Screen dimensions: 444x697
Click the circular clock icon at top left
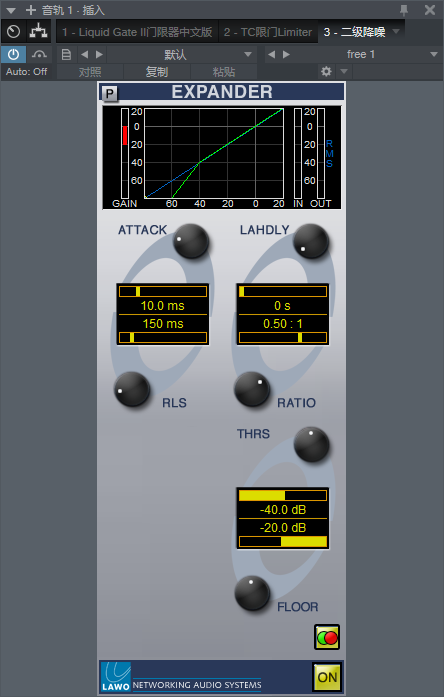(x=14, y=32)
